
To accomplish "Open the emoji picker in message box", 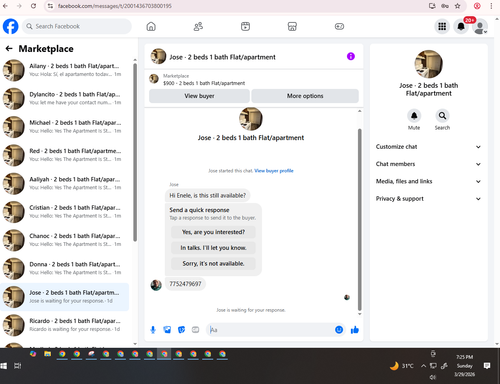I will pyautogui.click(x=339, y=330).
